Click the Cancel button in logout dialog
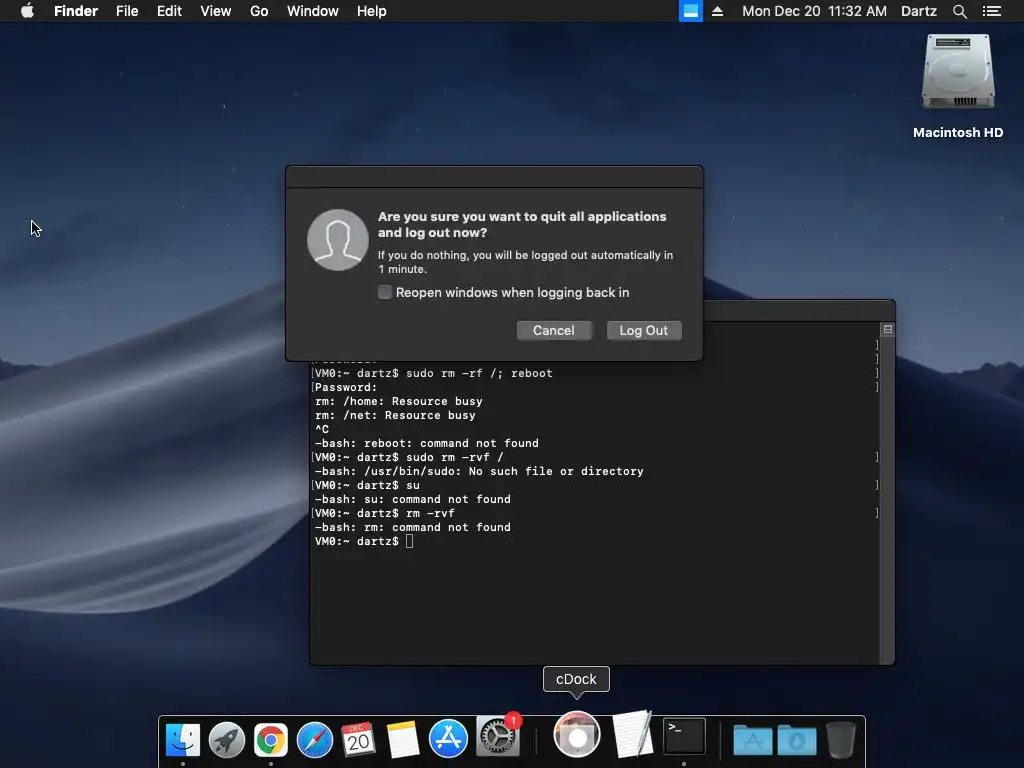 [x=554, y=330]
